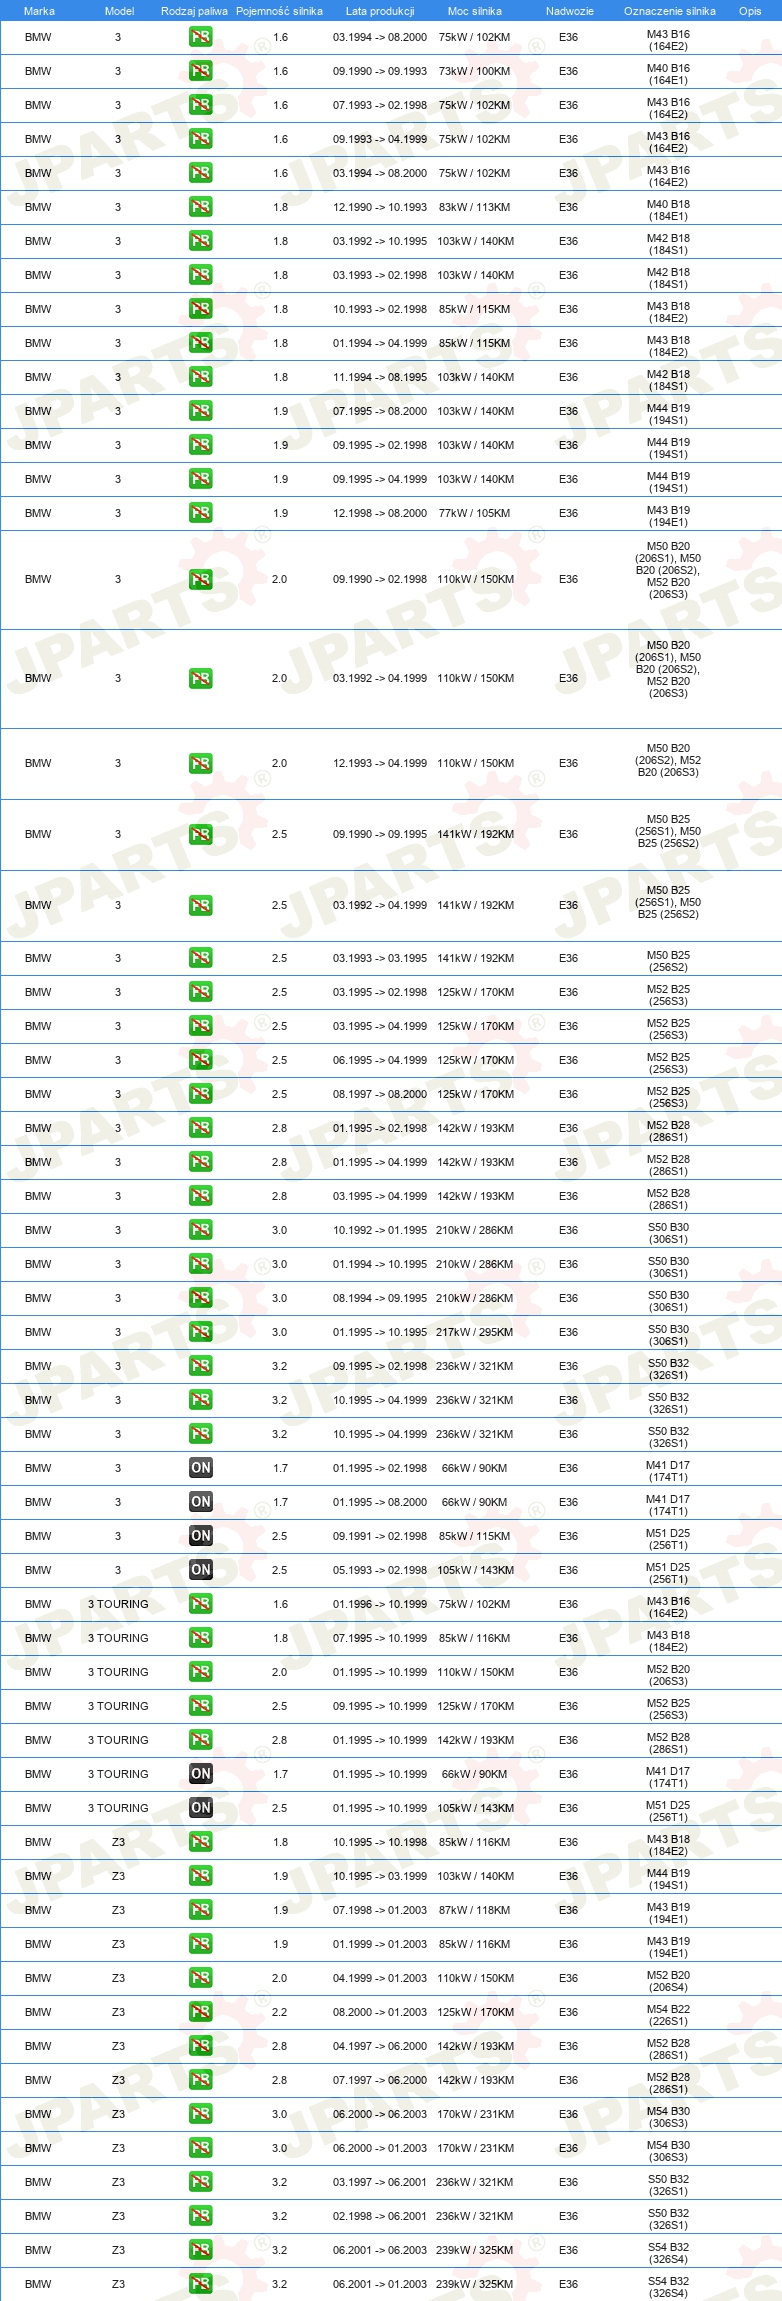Viewport: 782px width, 2301px height.
Task: Click the Pojemność silnika column header
Action: click(279, 11)
